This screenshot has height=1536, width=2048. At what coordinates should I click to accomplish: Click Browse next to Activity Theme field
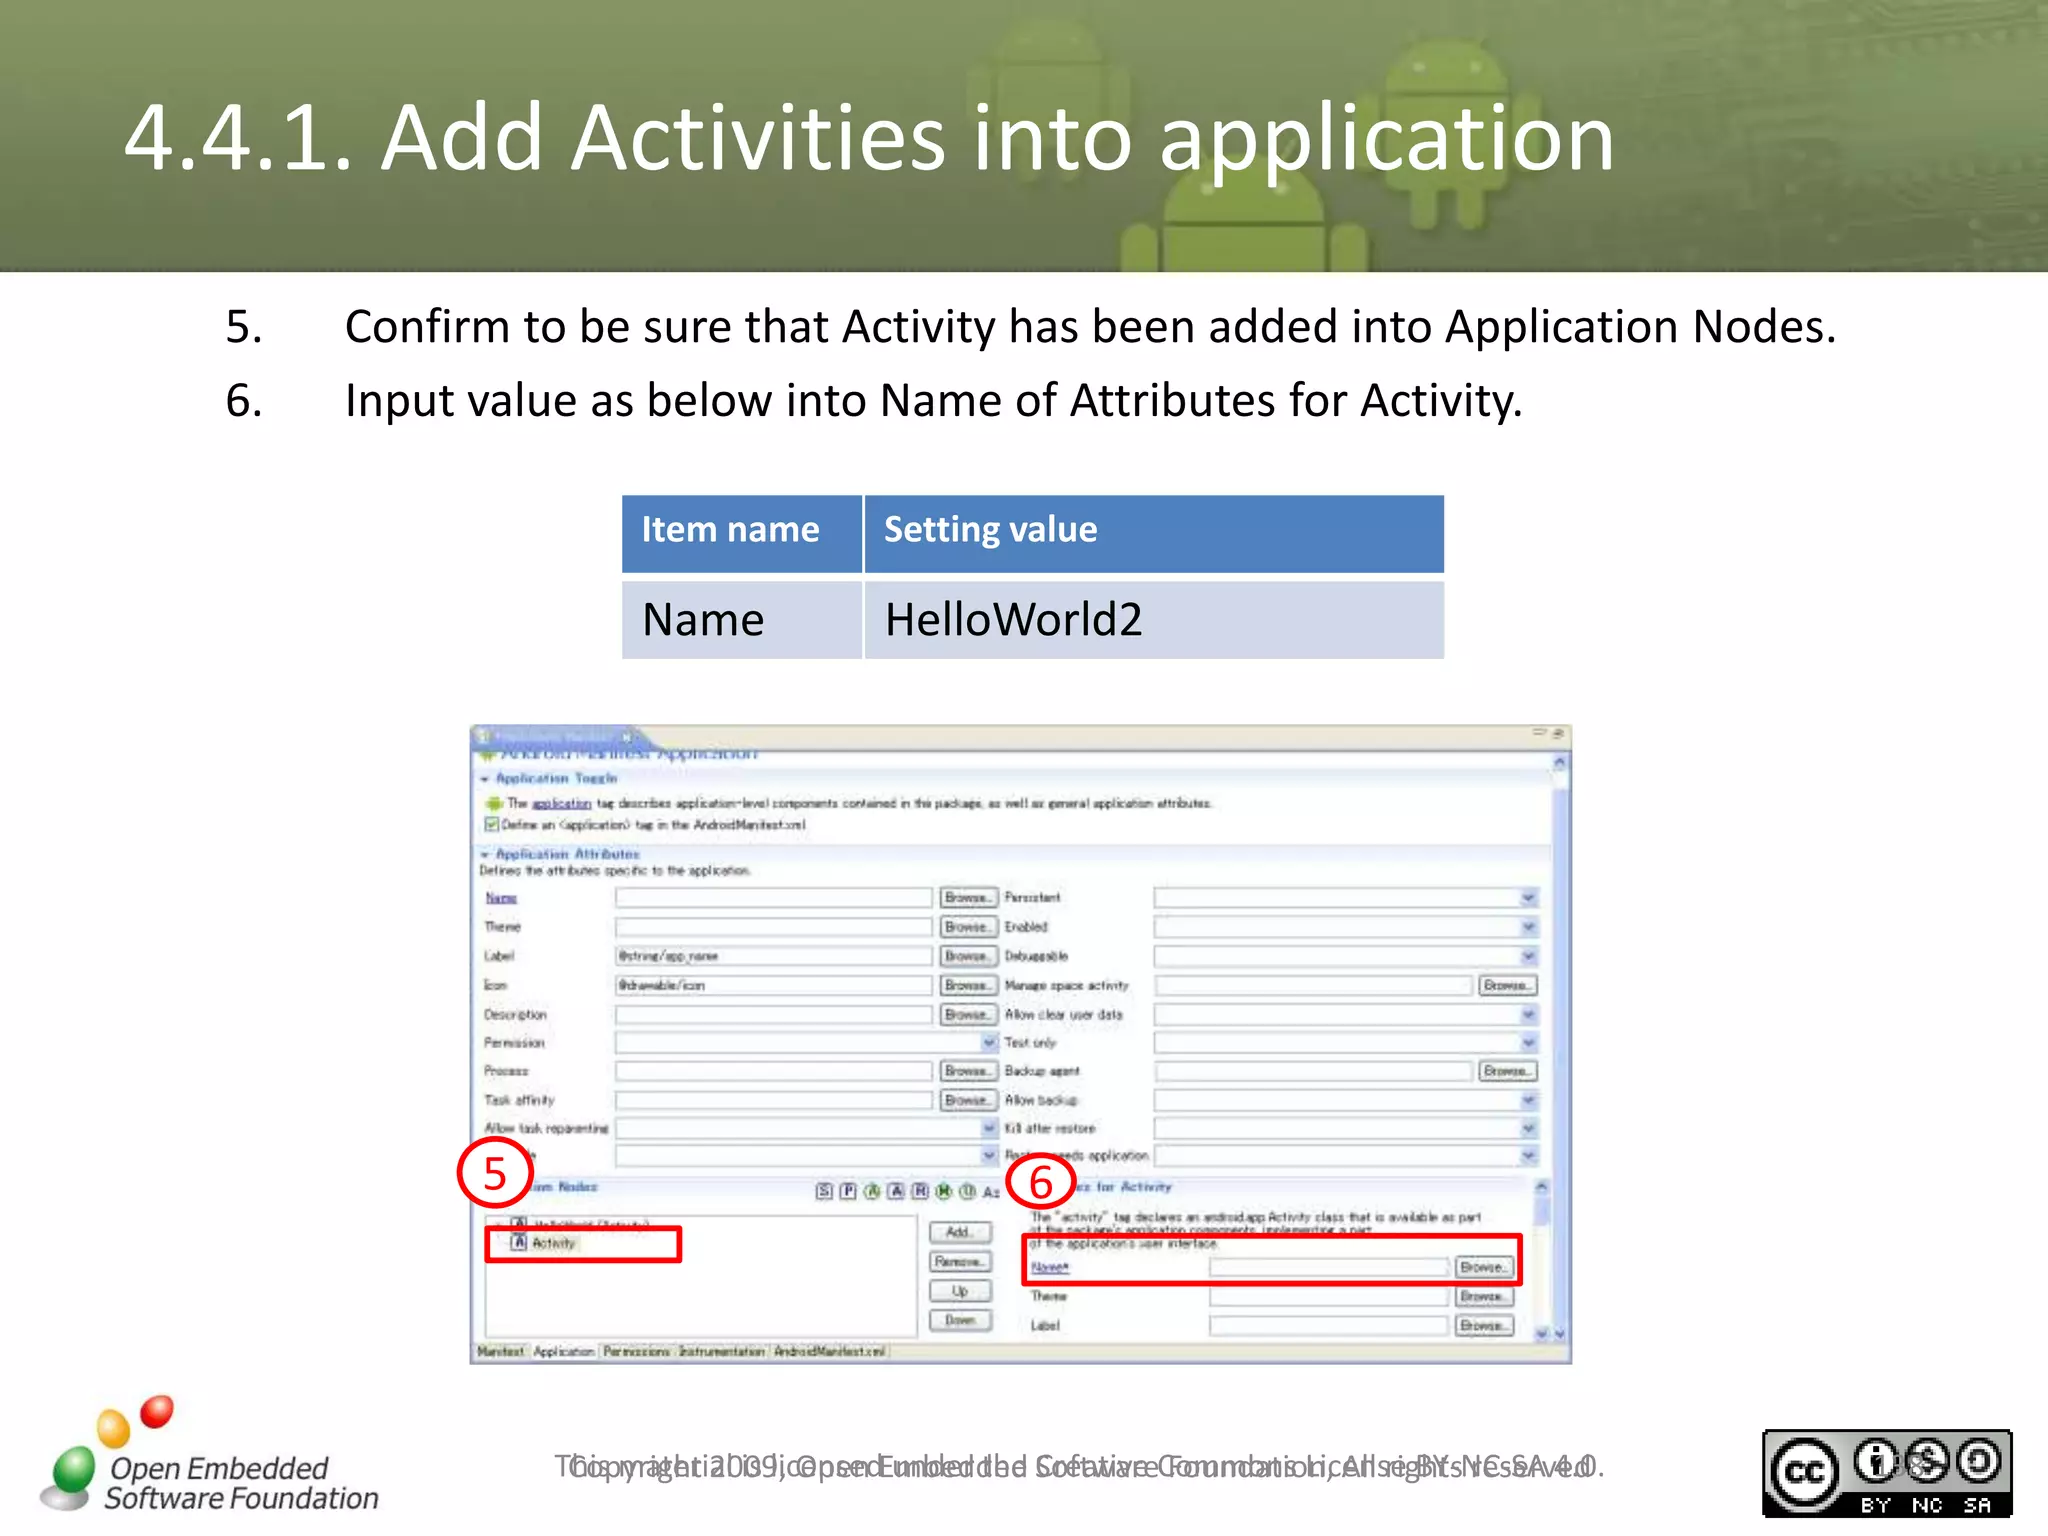tap(1484, 1296)
